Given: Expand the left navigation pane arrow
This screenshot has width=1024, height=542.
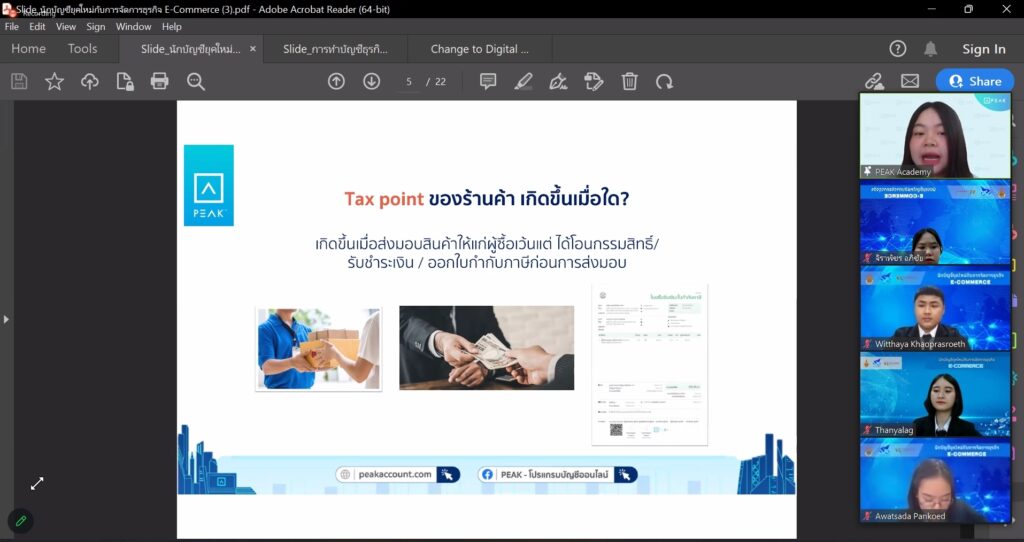Looking at the screenshot, I should click(x=6, y=319).
